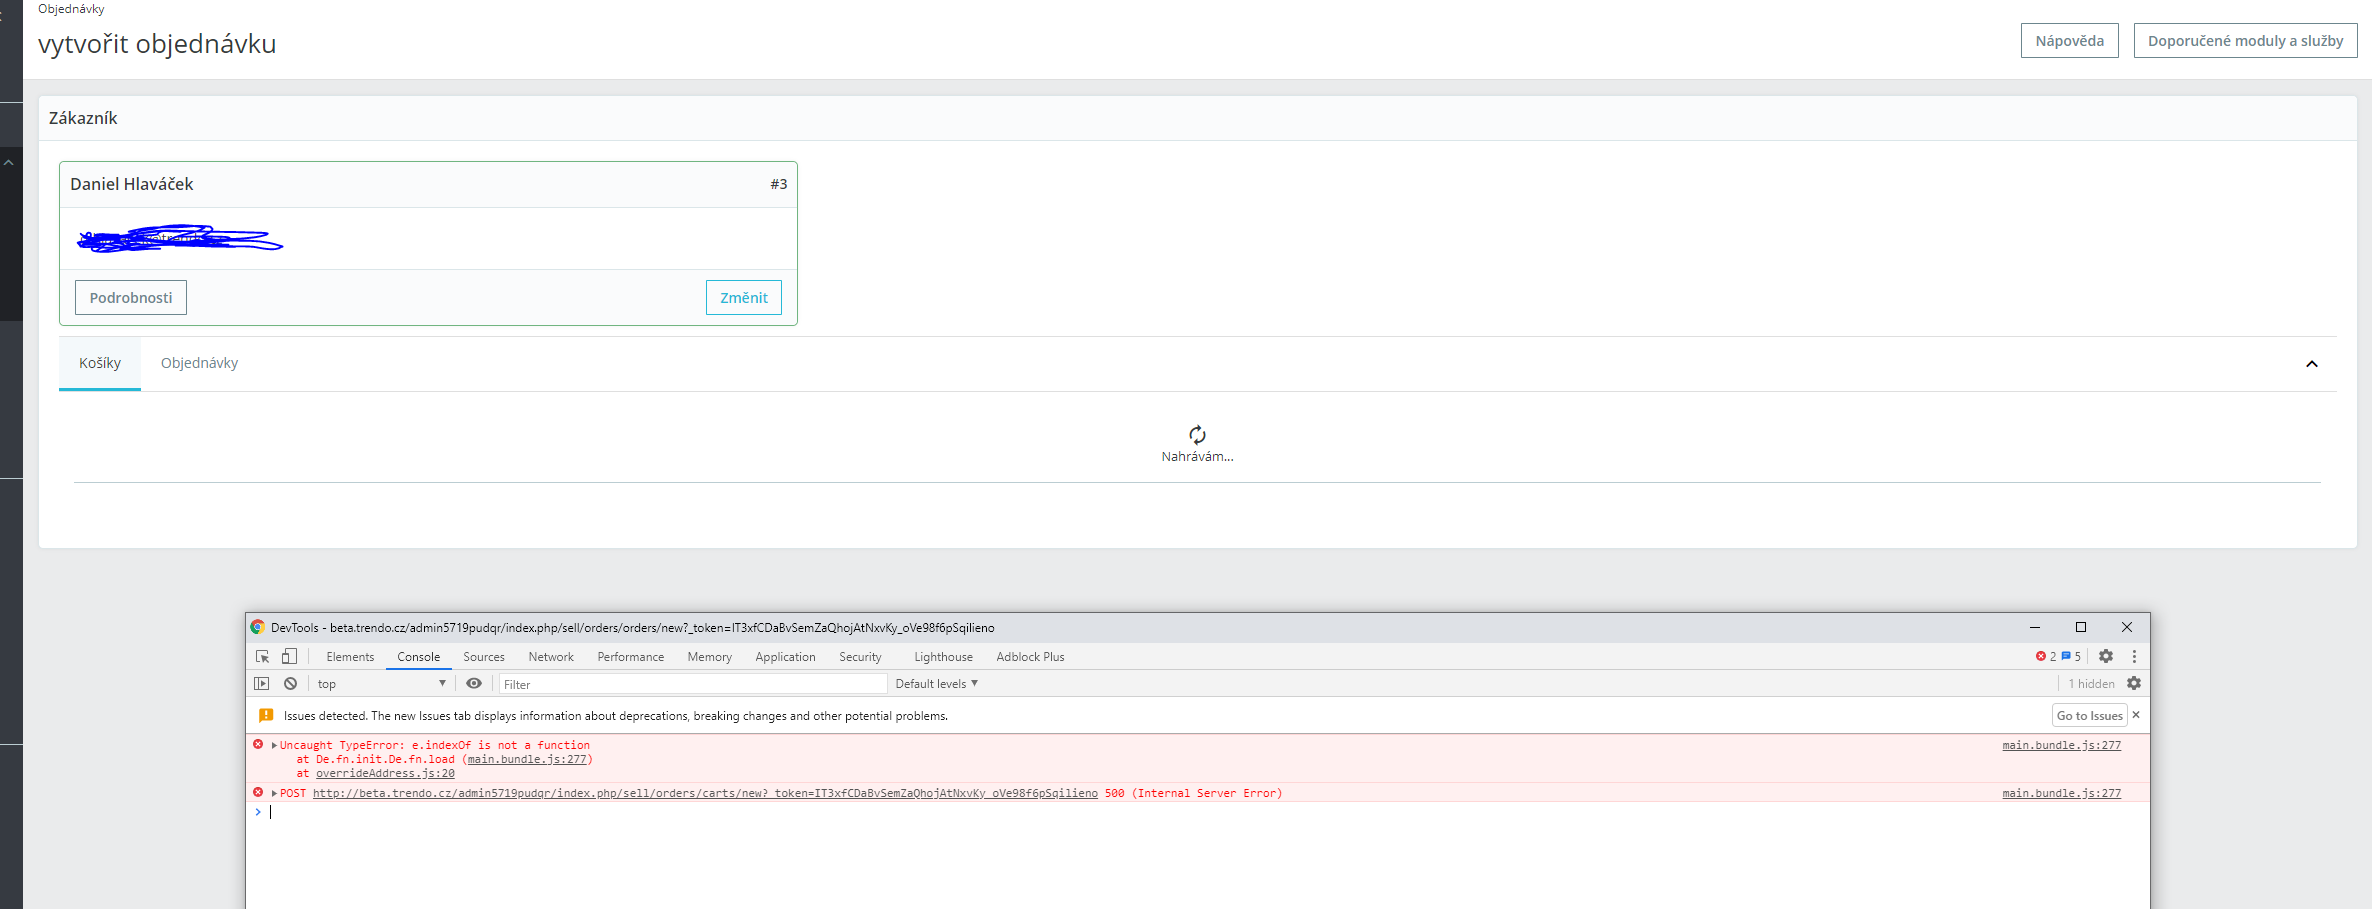Screen dimensions: 2372x909
Task: Click the Změnit customer button
Action: point(744,298)
